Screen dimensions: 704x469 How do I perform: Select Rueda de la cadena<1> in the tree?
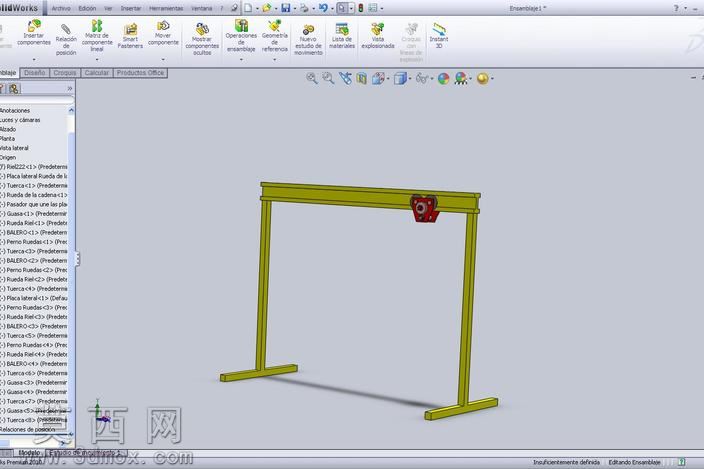pos(35,195)
